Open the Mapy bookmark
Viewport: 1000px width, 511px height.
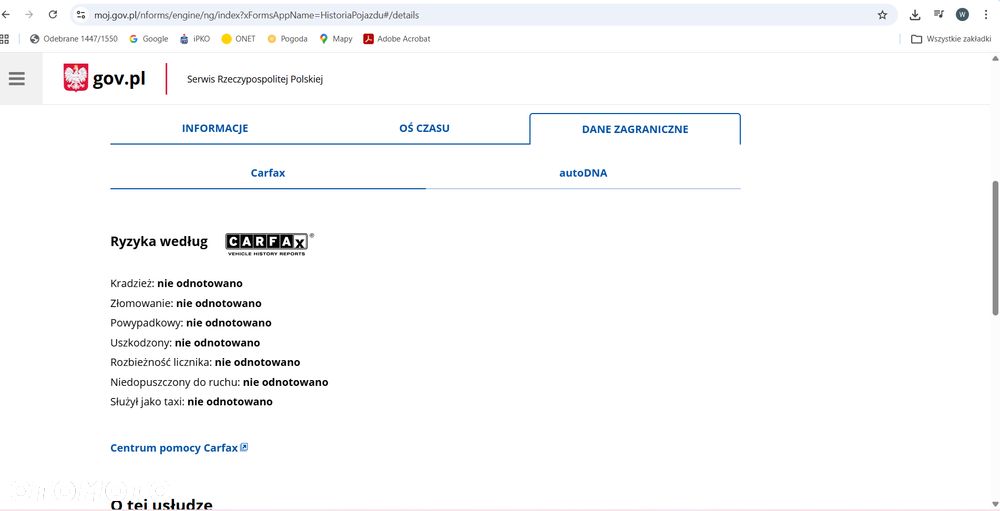pos(336,39)
